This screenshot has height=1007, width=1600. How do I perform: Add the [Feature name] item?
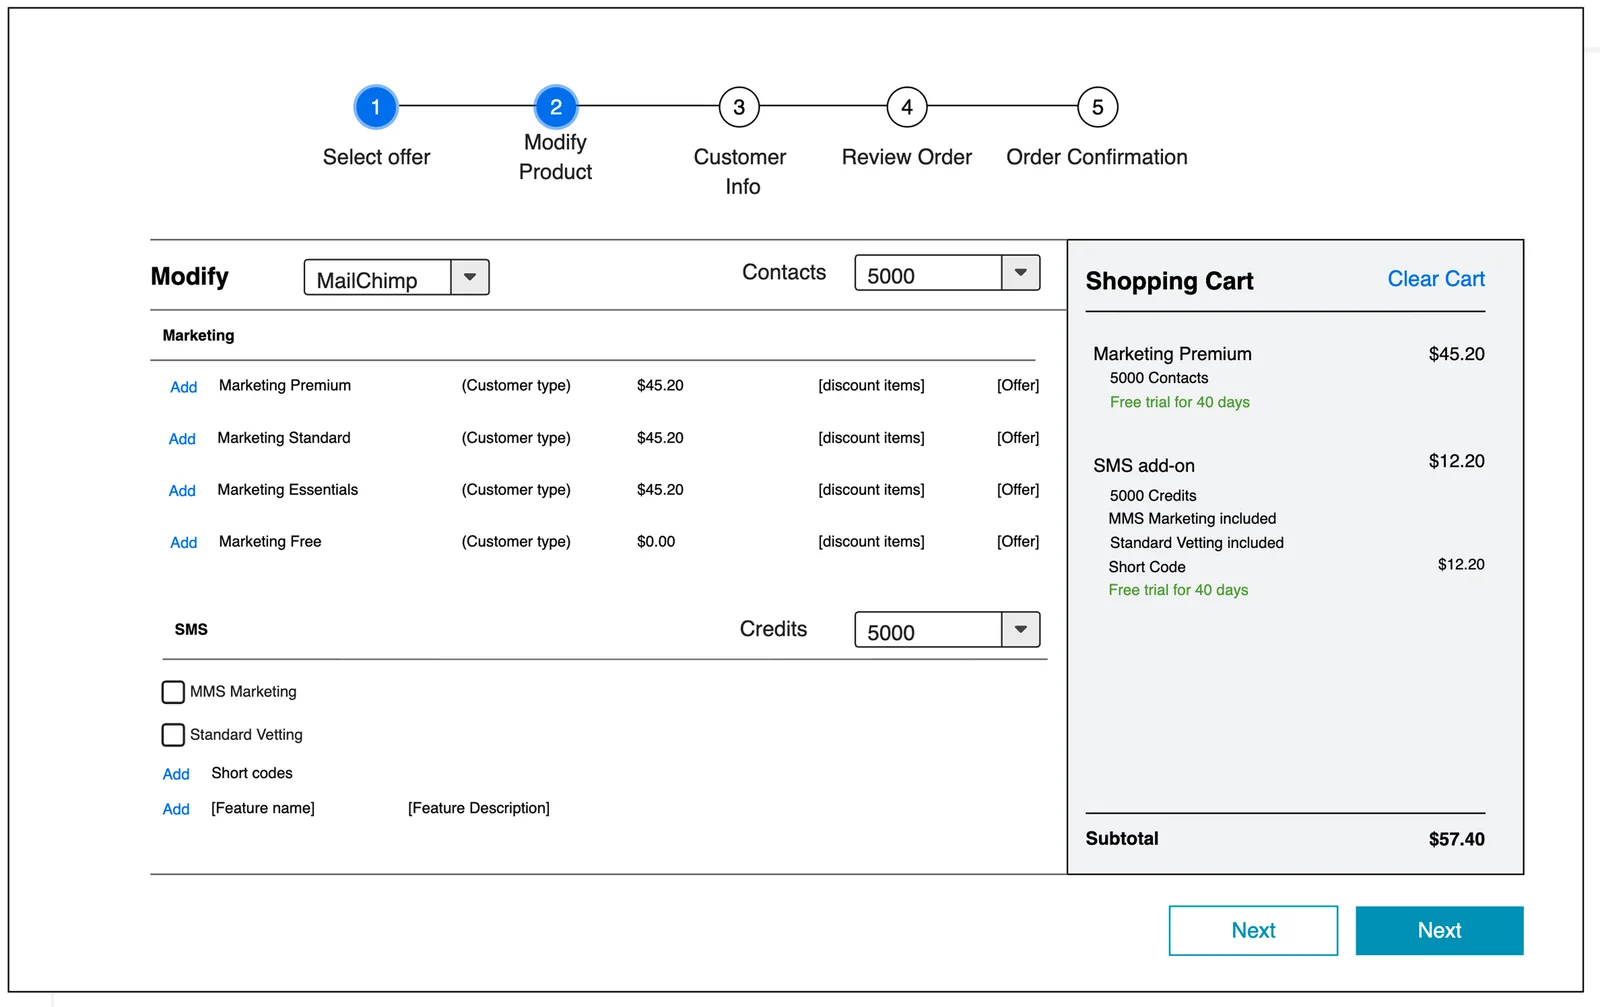[176, 809]
